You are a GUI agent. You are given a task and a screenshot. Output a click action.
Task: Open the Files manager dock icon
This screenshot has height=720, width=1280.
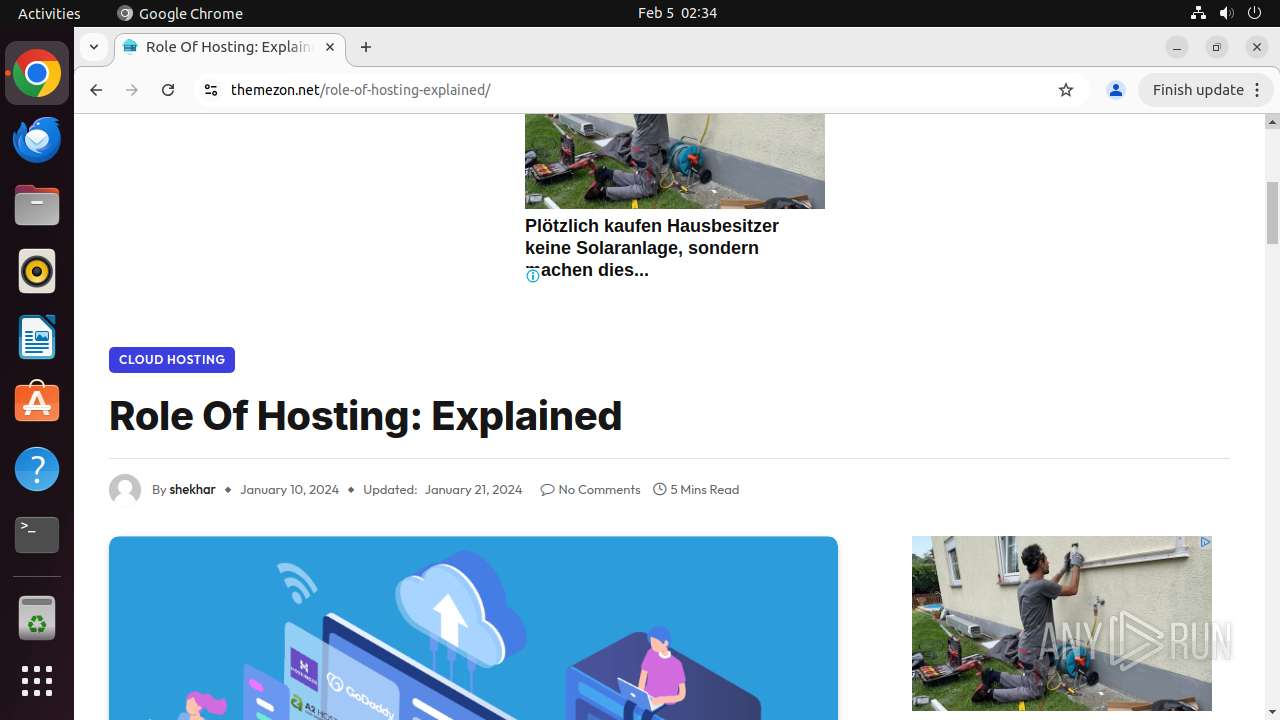[37, 206]
